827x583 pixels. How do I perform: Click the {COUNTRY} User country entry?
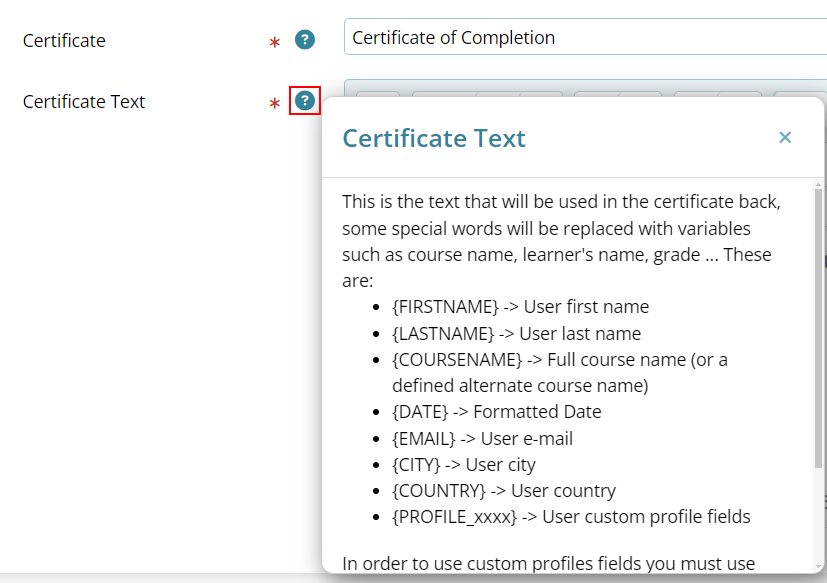504,491
